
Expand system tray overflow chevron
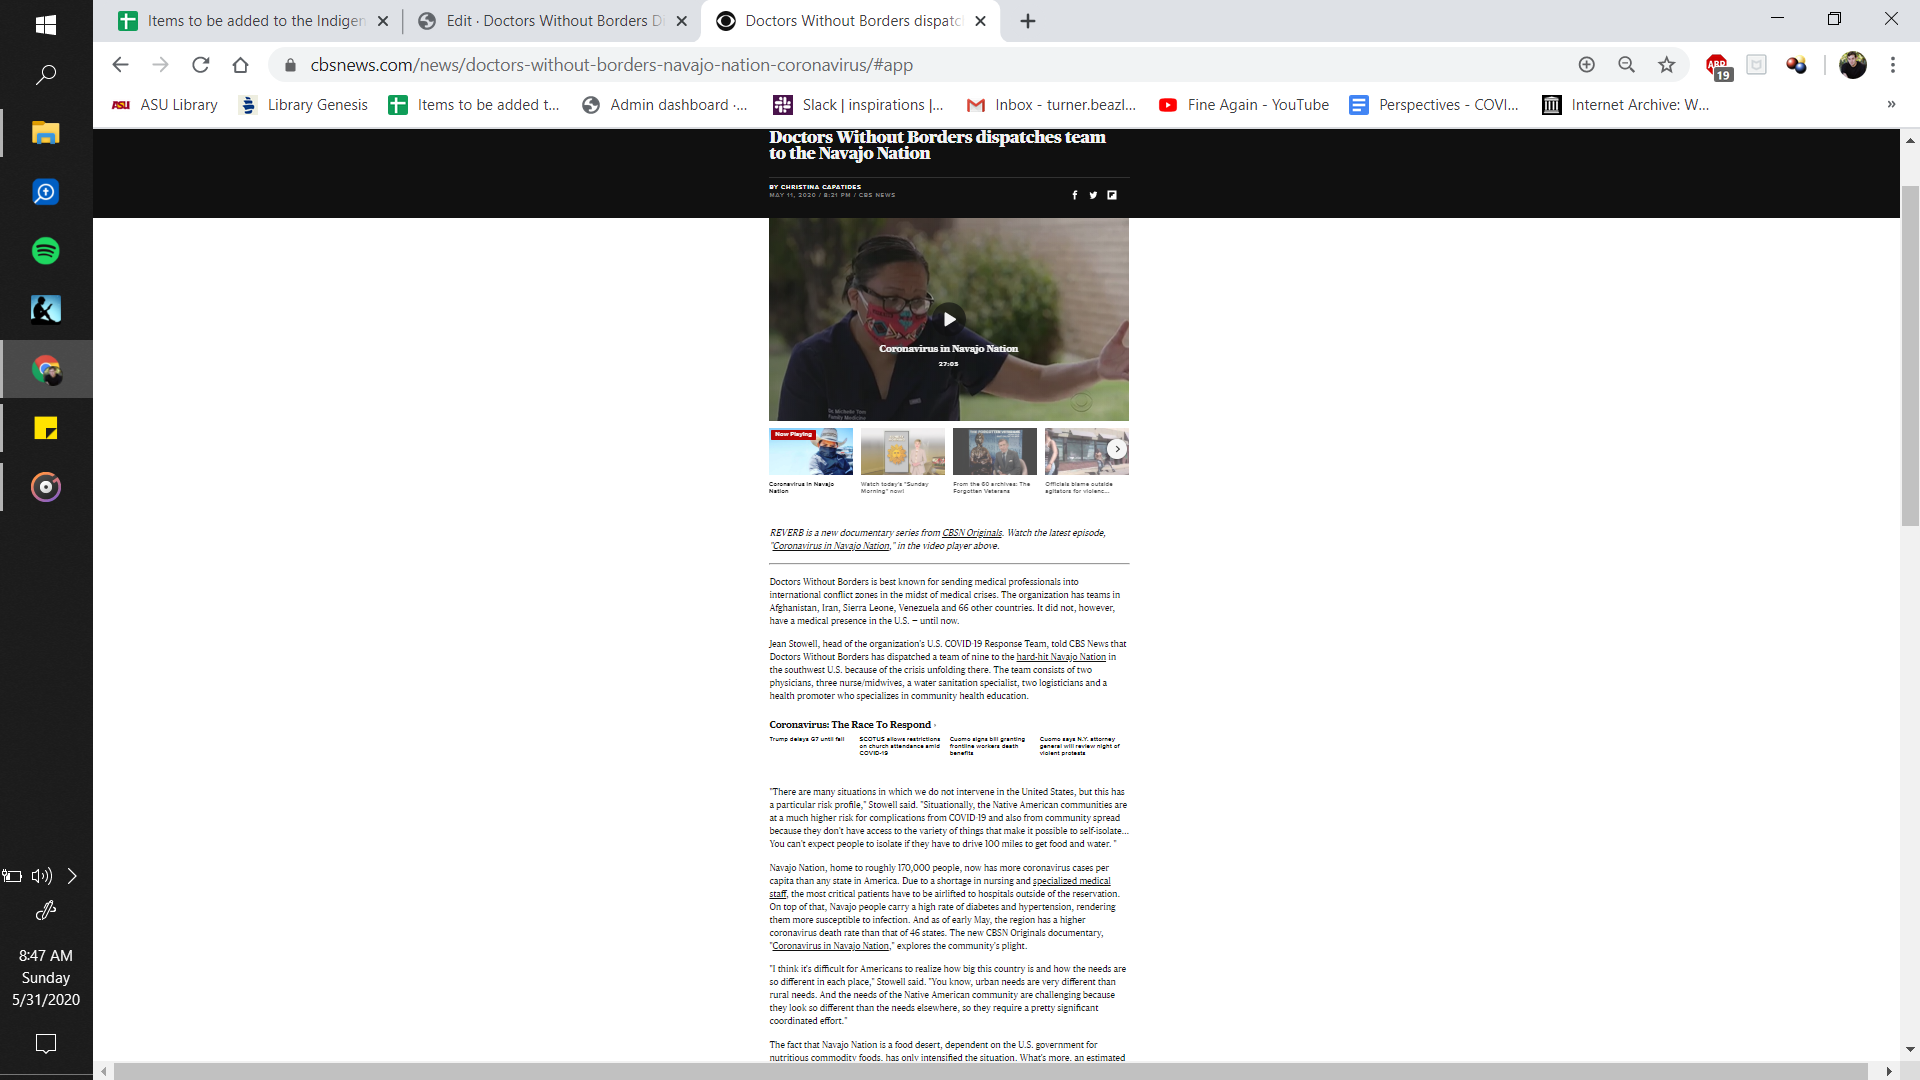[x=72, y=876]
